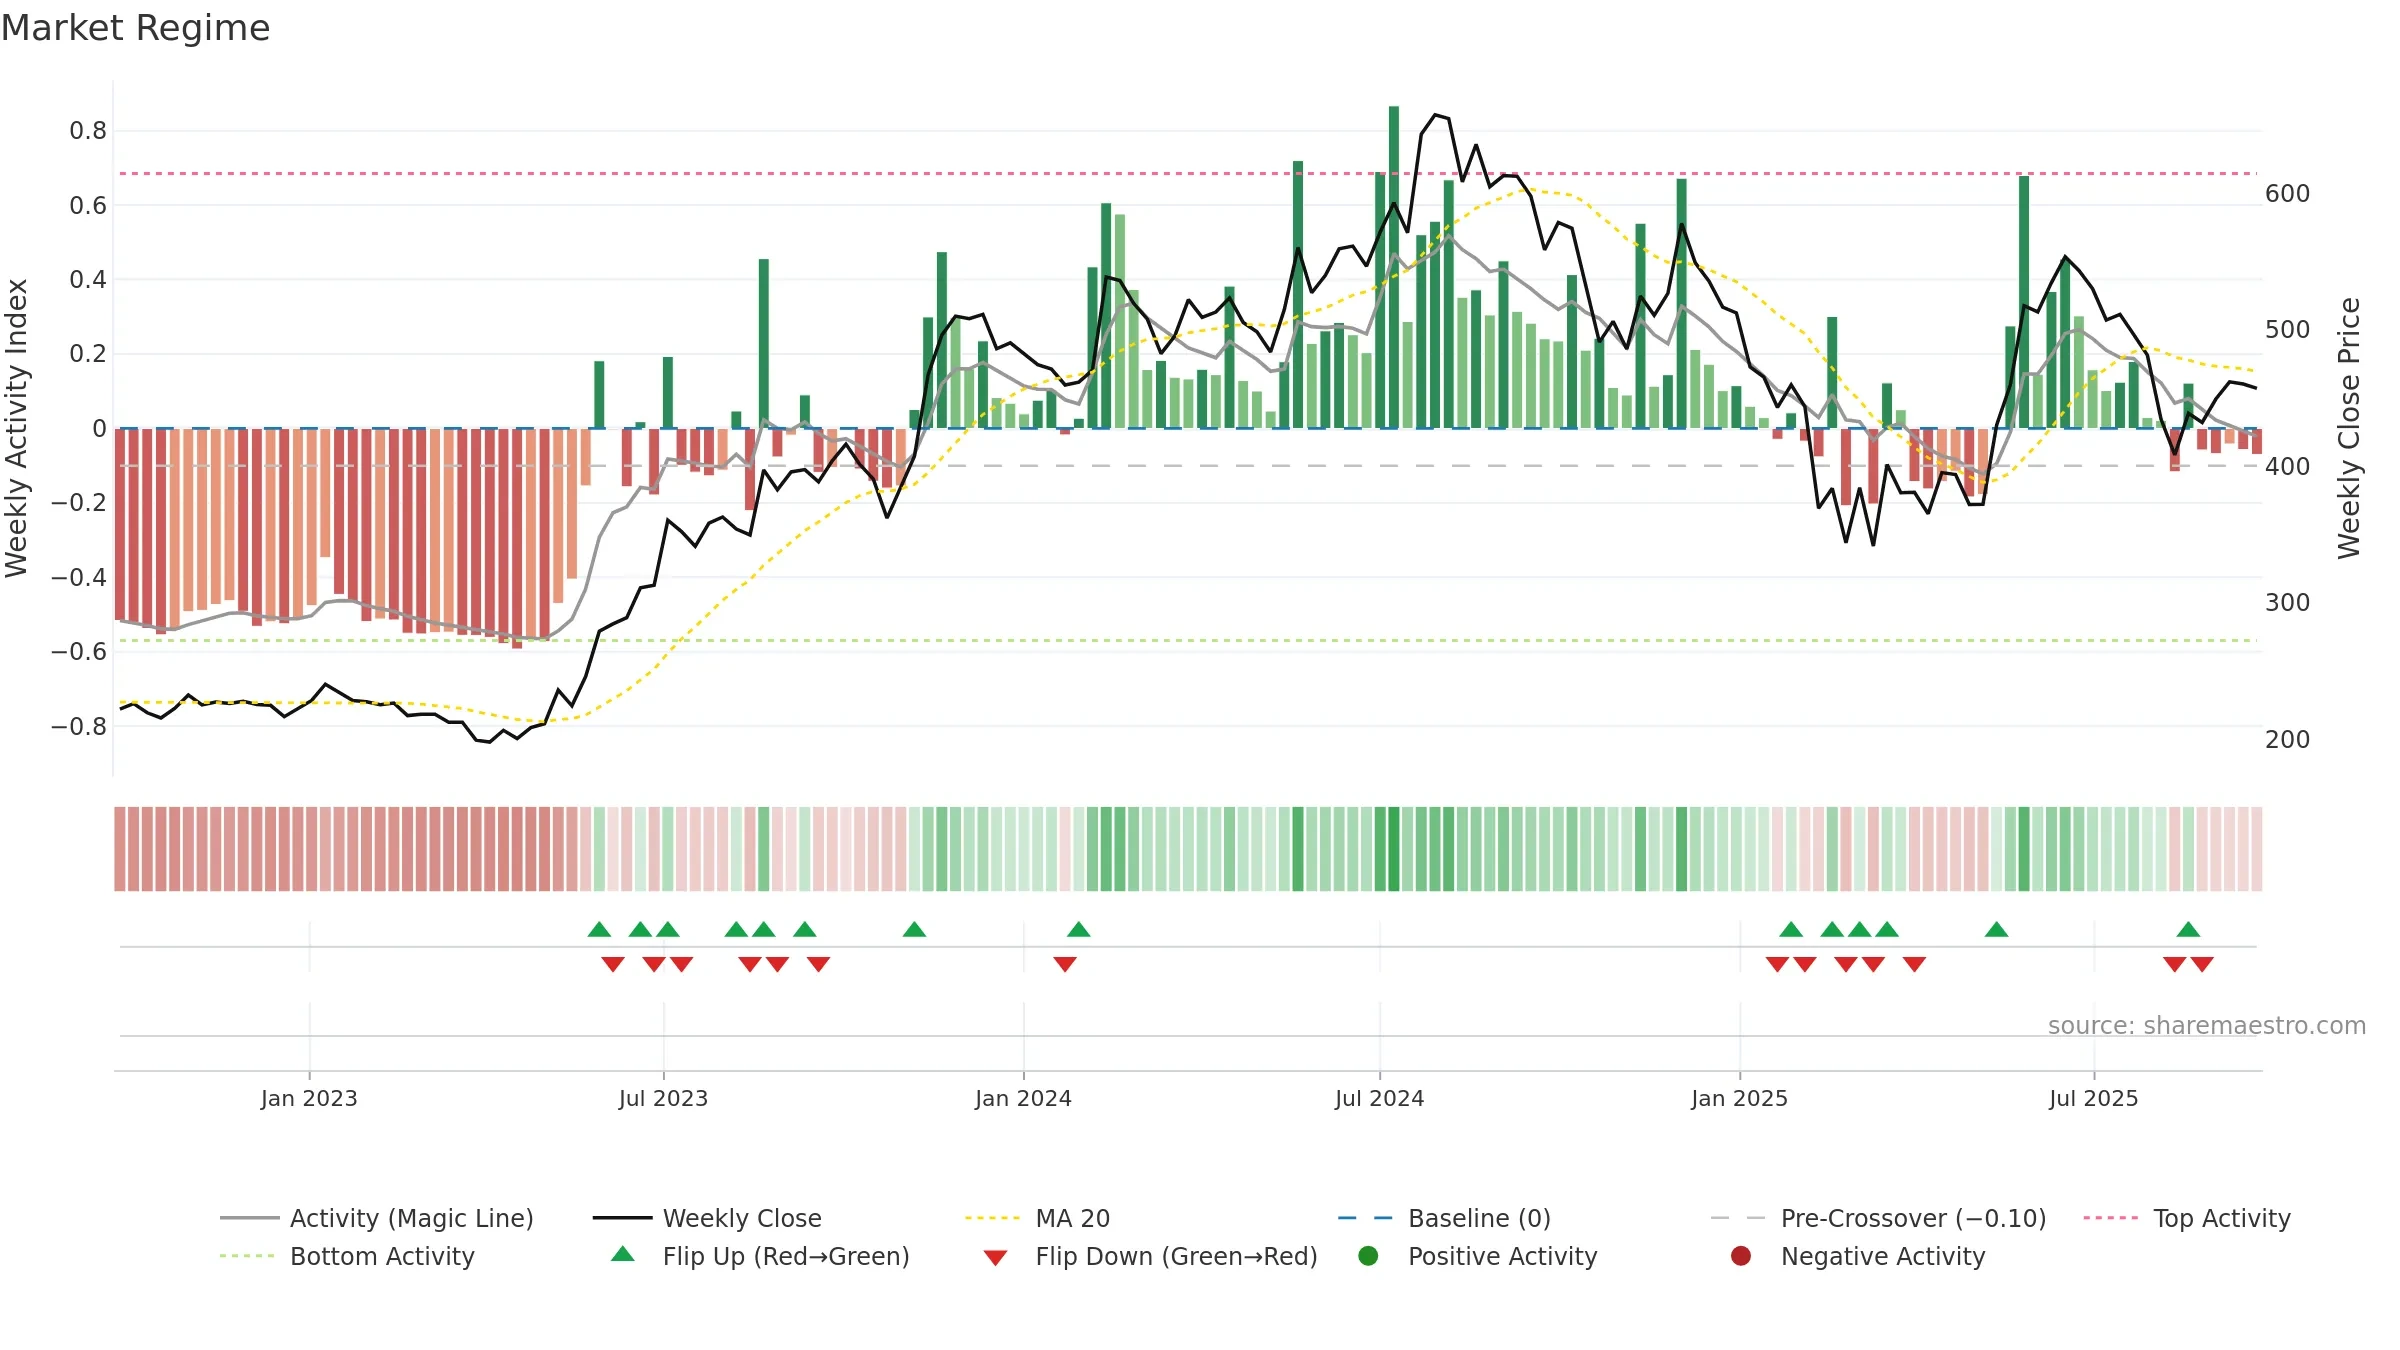Click the Weekly Close price peak above 600

pos(1435,115)
